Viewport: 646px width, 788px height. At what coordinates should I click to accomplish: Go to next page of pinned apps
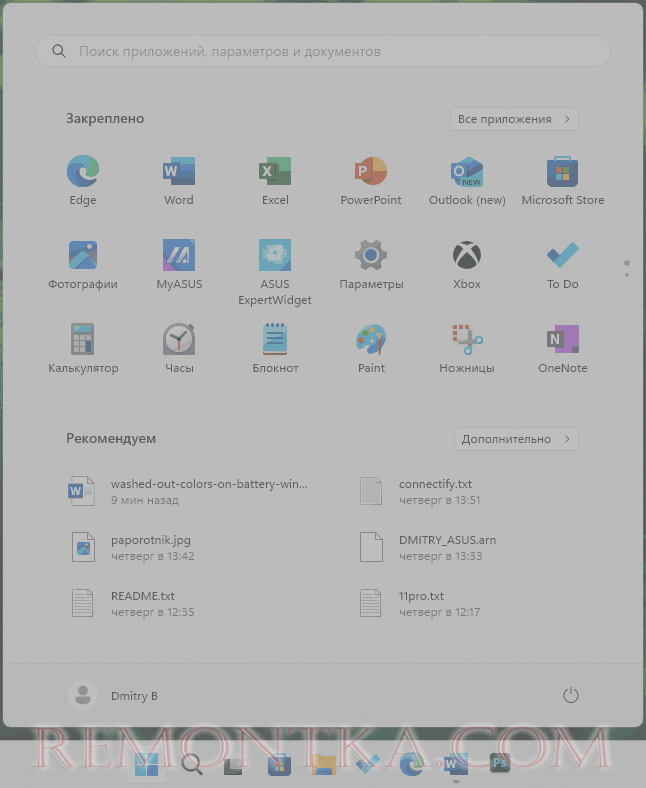click(x=627, y=275)
